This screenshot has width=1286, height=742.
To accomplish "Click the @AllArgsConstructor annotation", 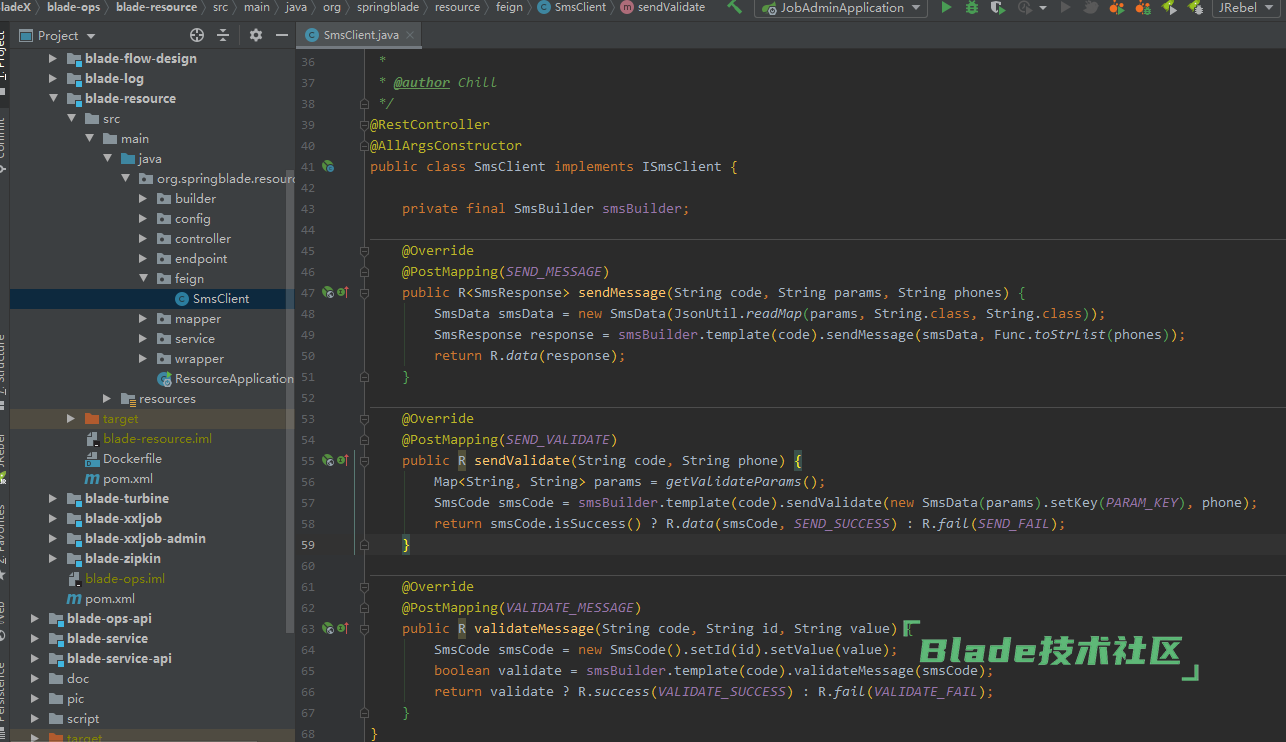I will (x=446, y=146).
